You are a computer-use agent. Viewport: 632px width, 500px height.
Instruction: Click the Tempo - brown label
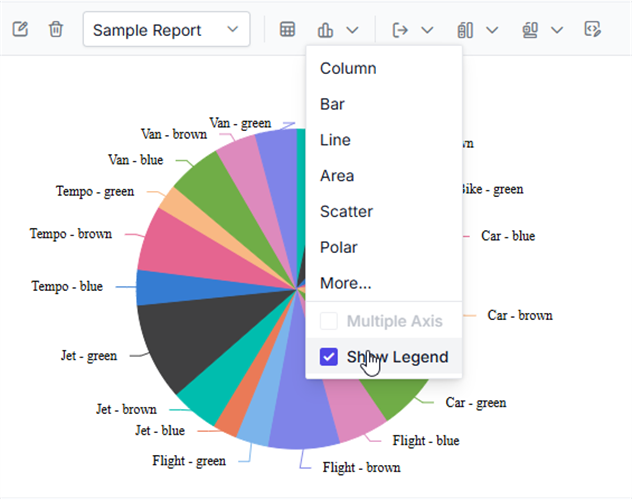coord(71,234)
